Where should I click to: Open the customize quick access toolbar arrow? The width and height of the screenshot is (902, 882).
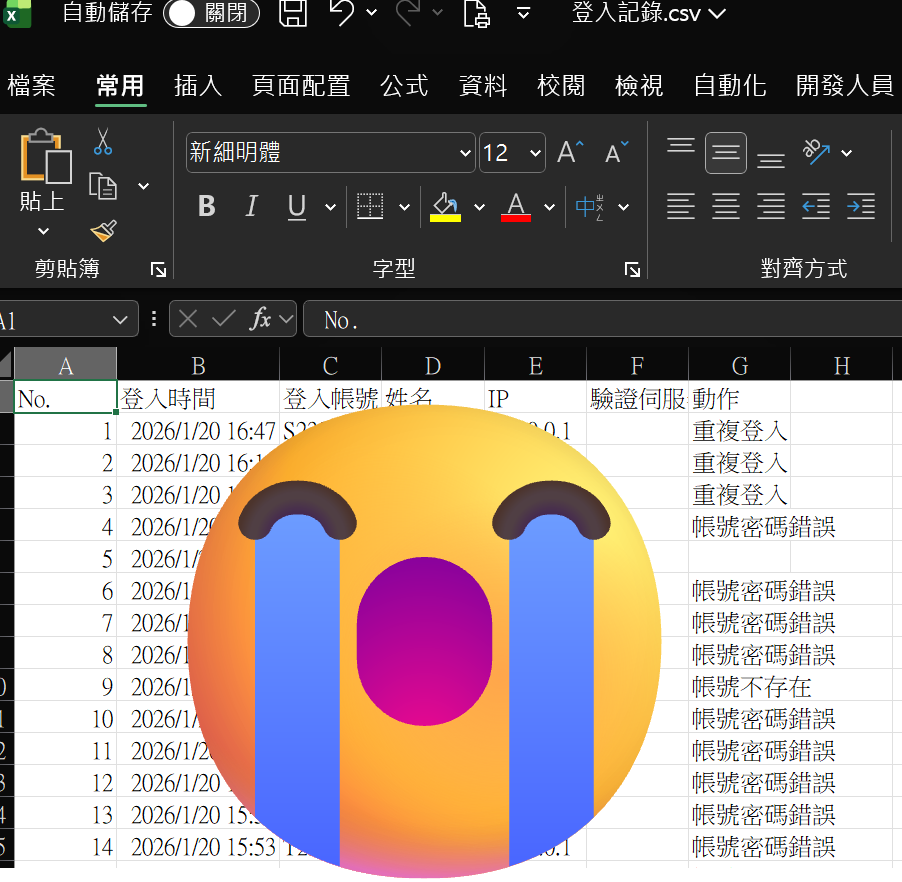pos(523,13)
